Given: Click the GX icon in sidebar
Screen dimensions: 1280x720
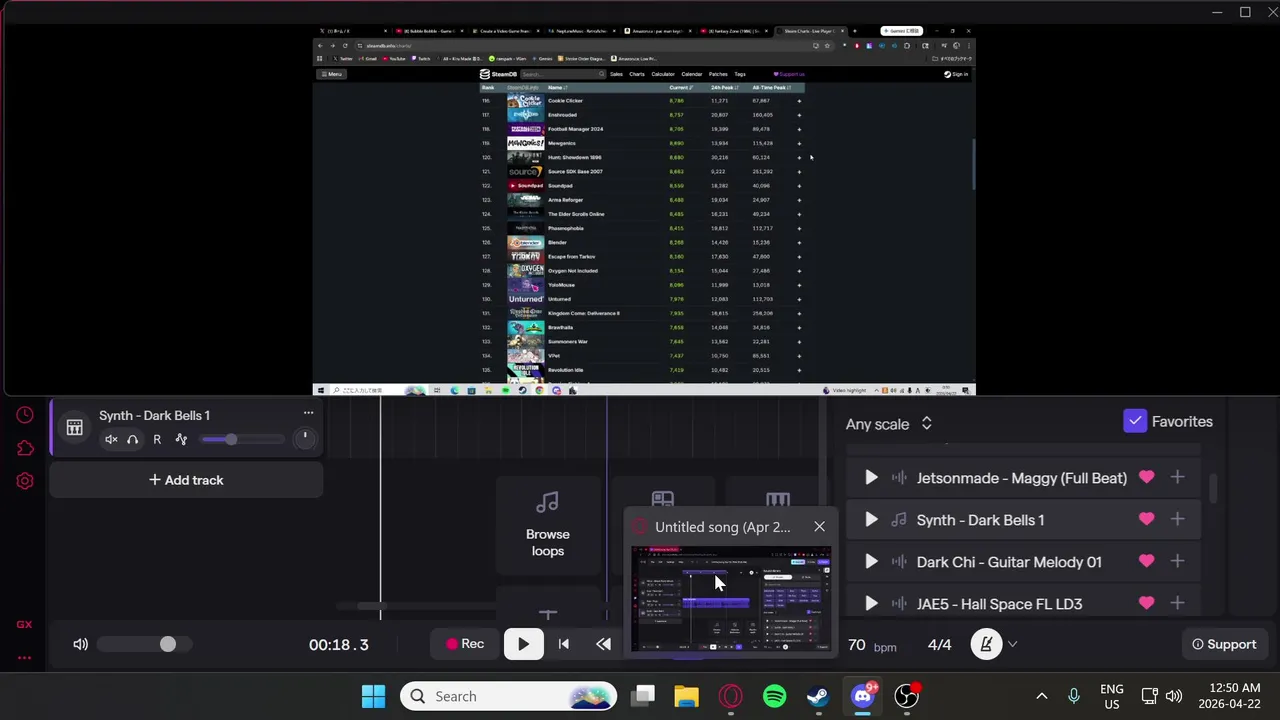Looking at the screenshot, I should pyautogui.click(x=24, y=624).
